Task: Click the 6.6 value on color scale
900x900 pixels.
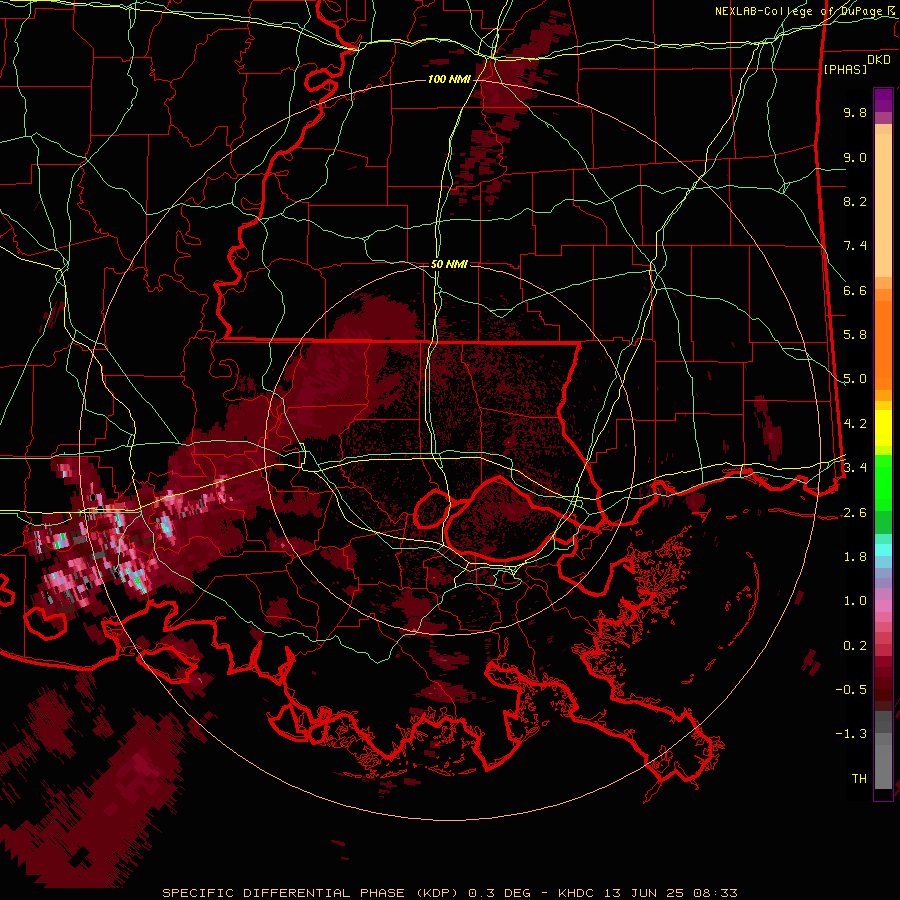Action: coord(855,290)
